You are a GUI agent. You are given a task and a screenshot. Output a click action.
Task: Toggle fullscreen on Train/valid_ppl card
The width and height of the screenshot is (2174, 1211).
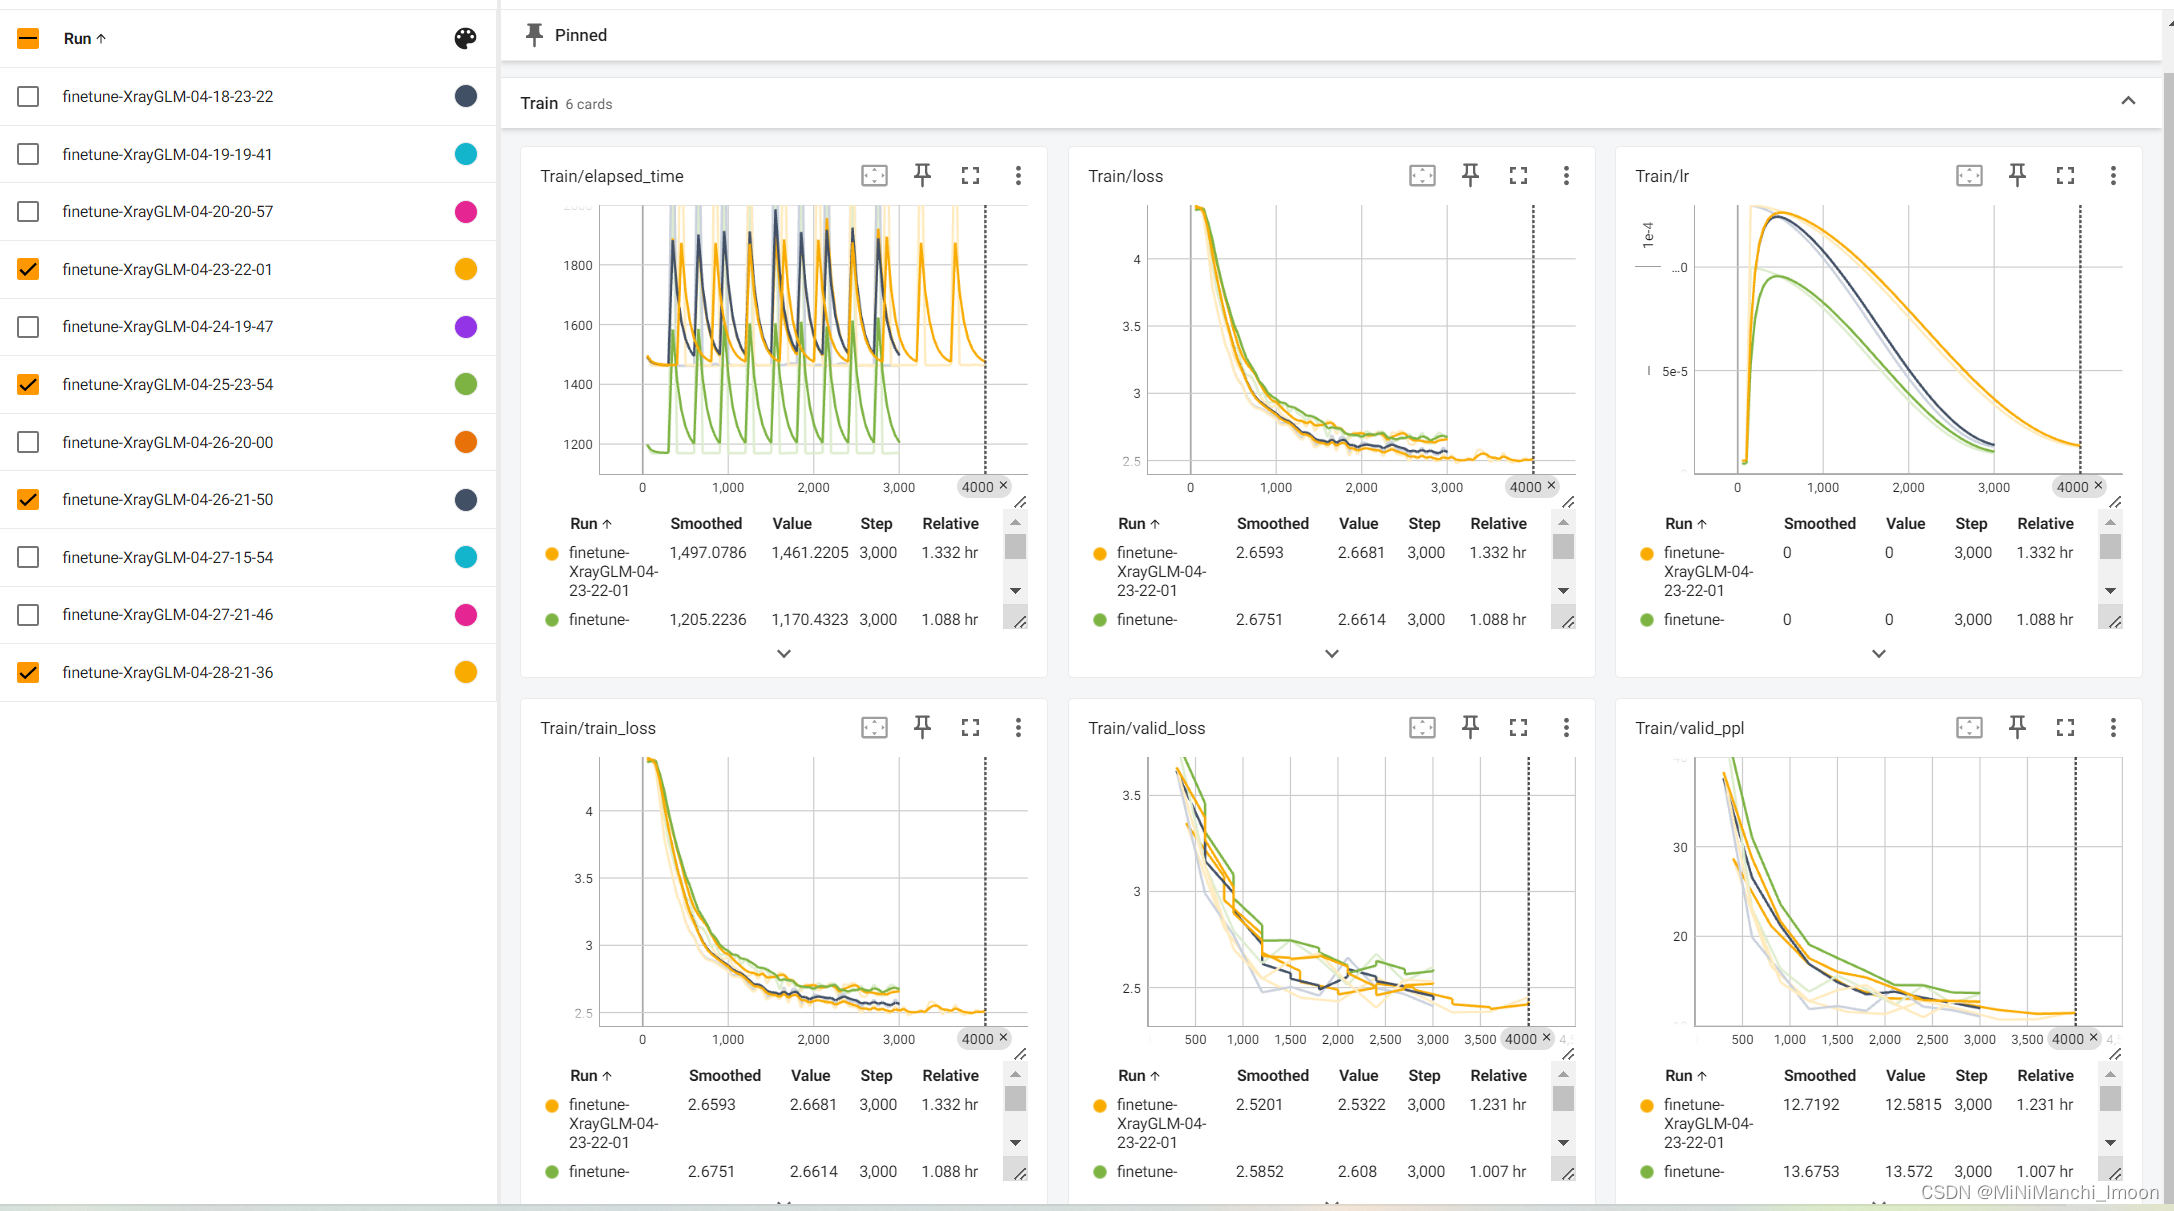[x=2065, y=728]
